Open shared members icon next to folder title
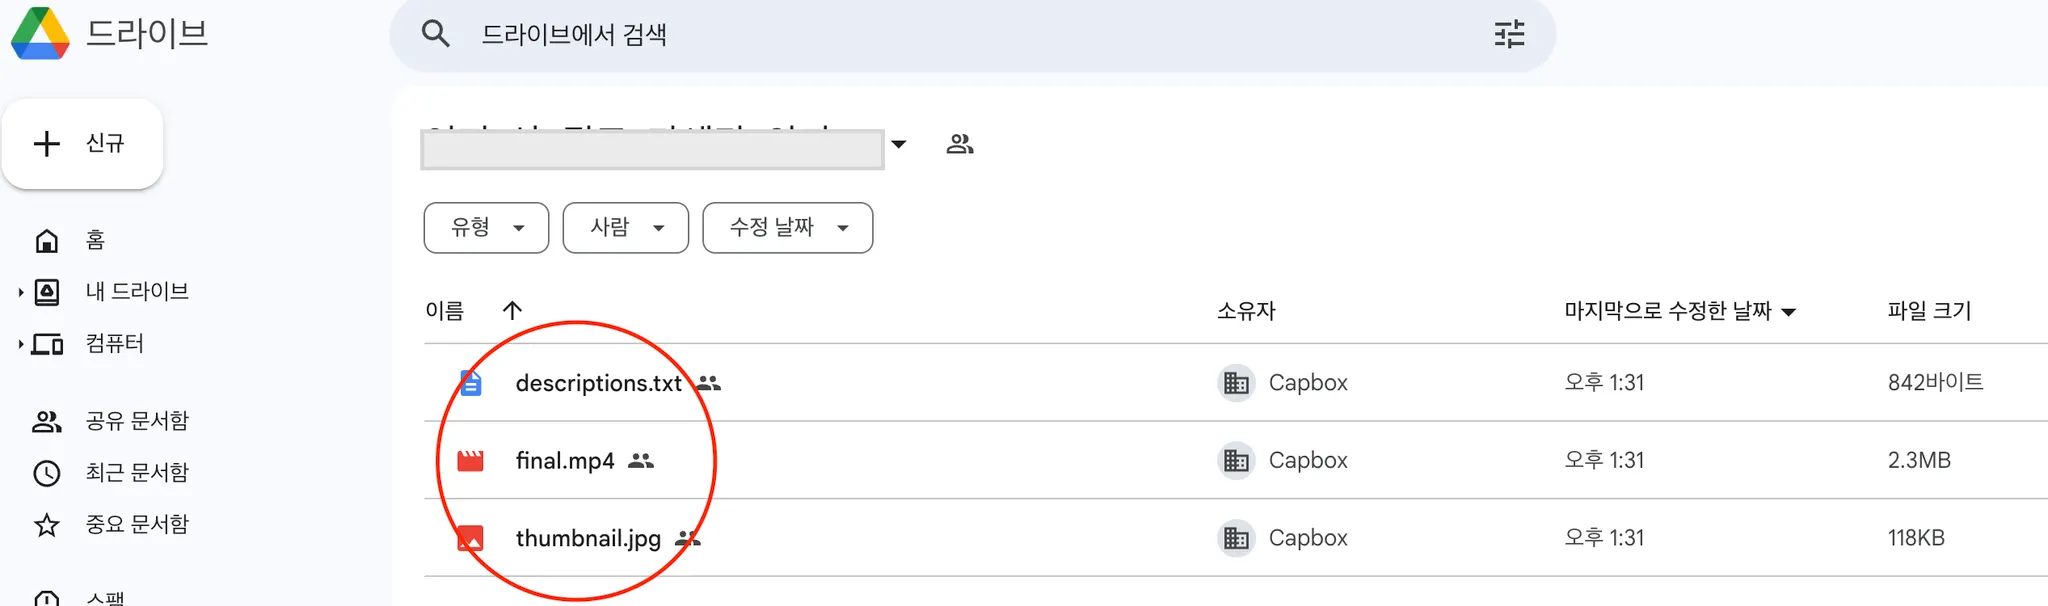The image size is (2048, 606). tap(960, 145)
